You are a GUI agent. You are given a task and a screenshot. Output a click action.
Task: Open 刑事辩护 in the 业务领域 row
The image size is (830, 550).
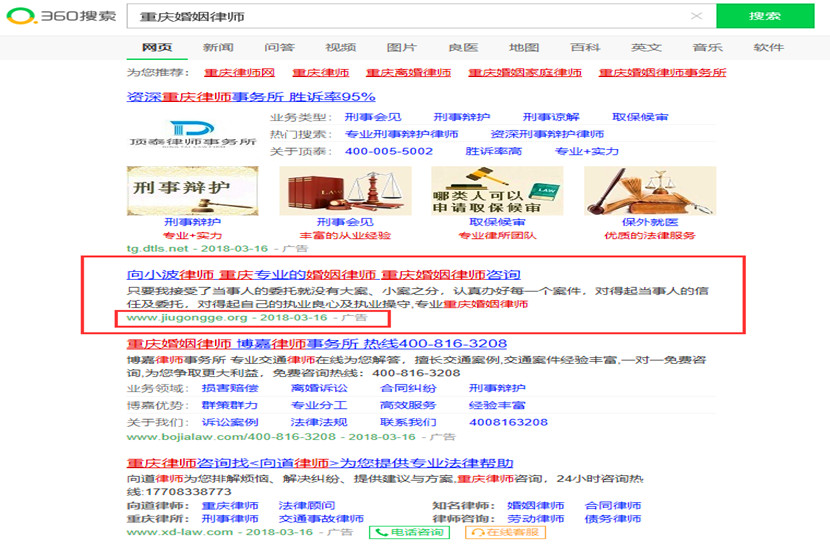[x=497, y=388]
